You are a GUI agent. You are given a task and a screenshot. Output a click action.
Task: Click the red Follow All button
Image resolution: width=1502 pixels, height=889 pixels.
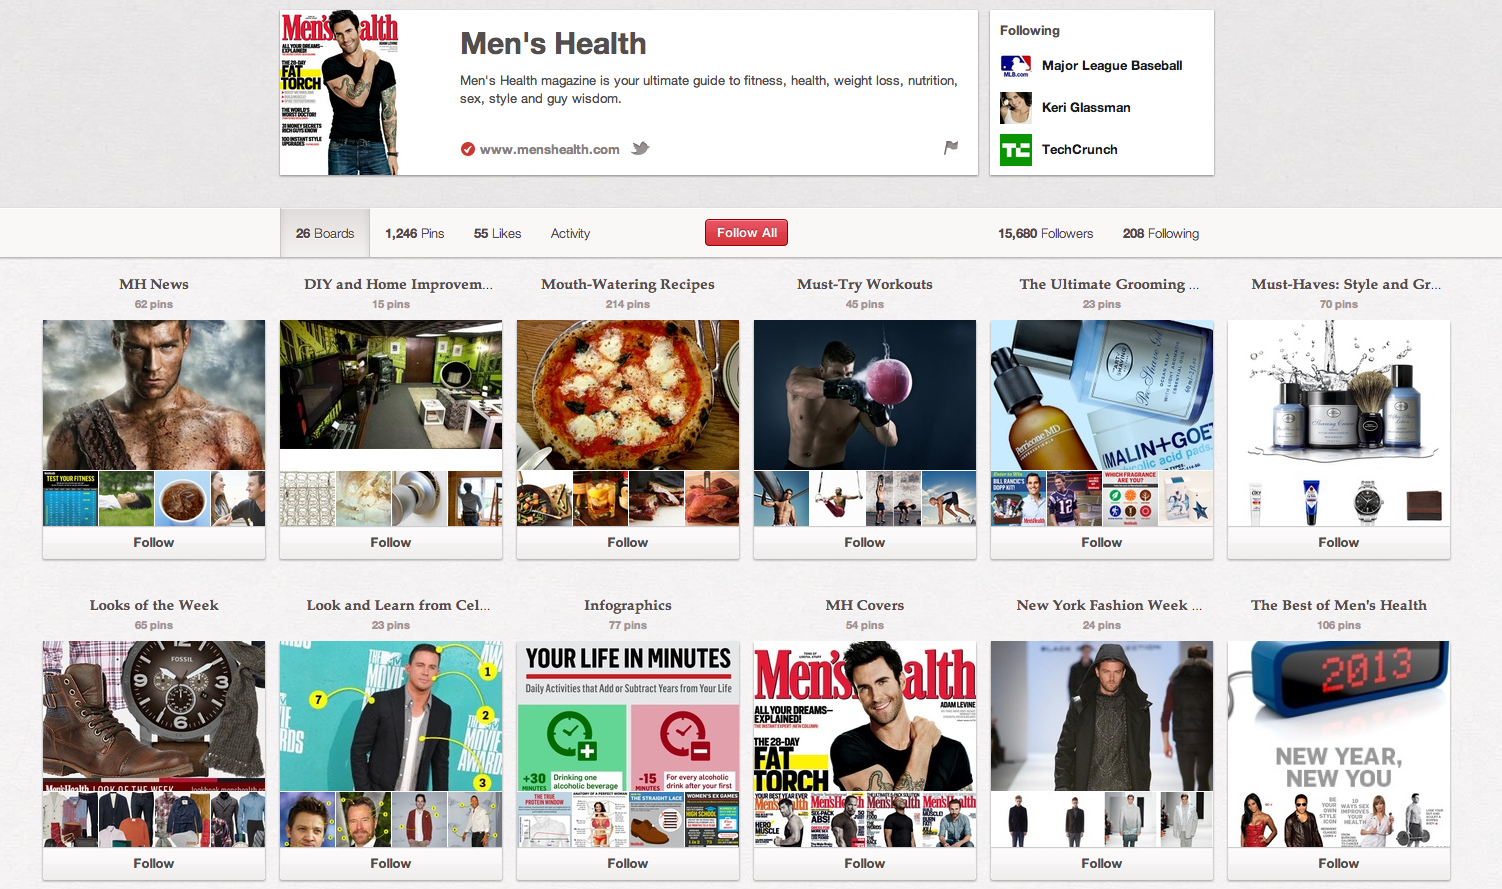pyautogui.click(x=746, y=232)
